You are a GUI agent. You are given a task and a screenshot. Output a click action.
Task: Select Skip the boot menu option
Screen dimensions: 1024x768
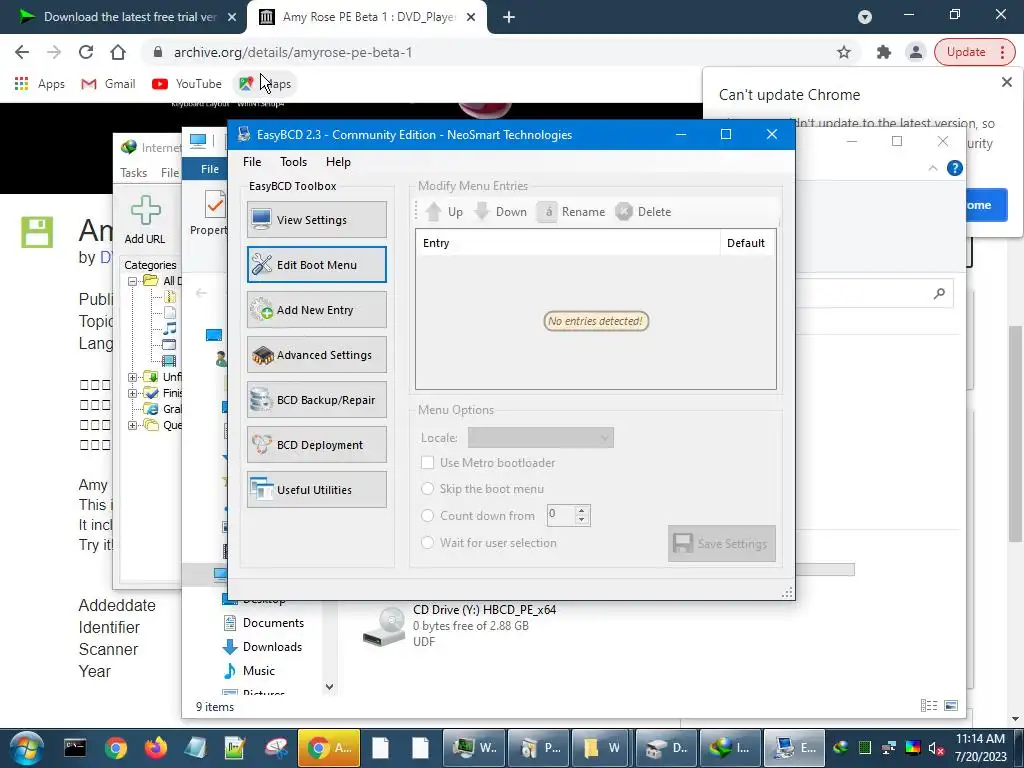(428, 488)
